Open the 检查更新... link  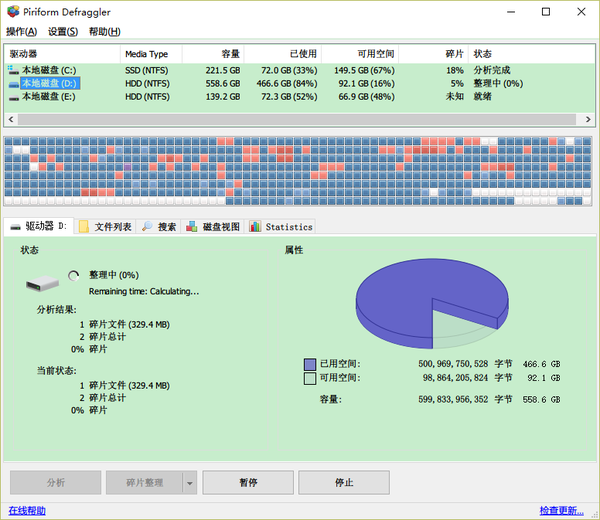(561, 510)
